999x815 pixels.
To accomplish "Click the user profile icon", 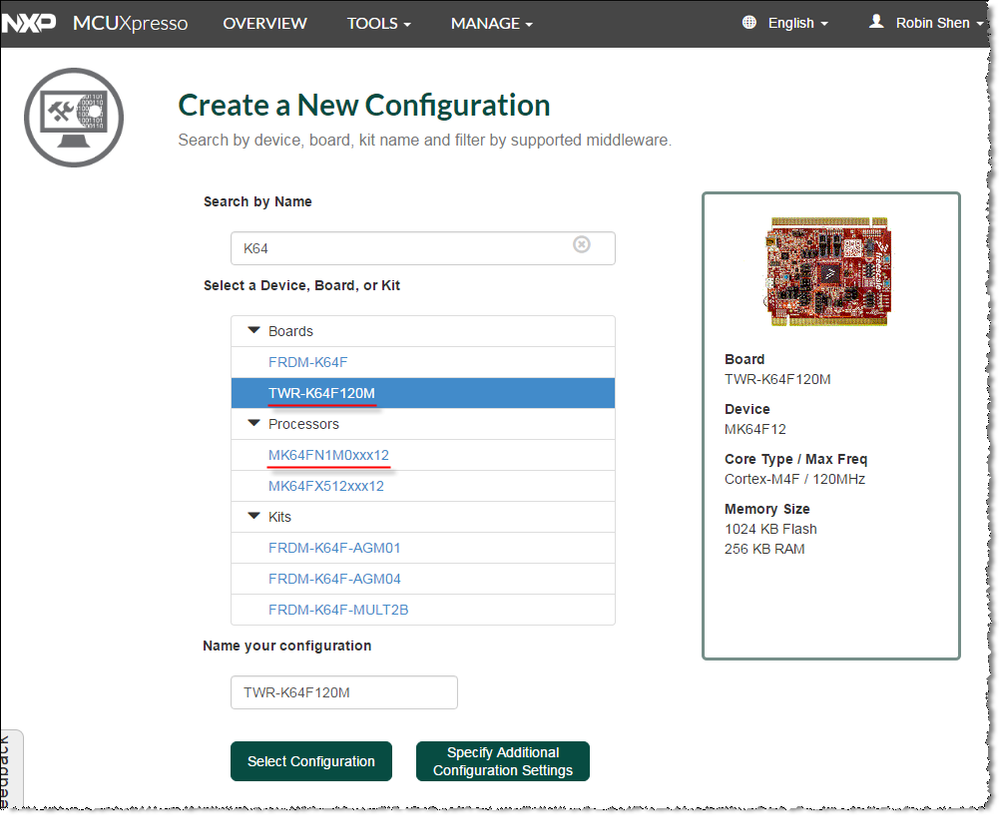I will click(877, 22).
